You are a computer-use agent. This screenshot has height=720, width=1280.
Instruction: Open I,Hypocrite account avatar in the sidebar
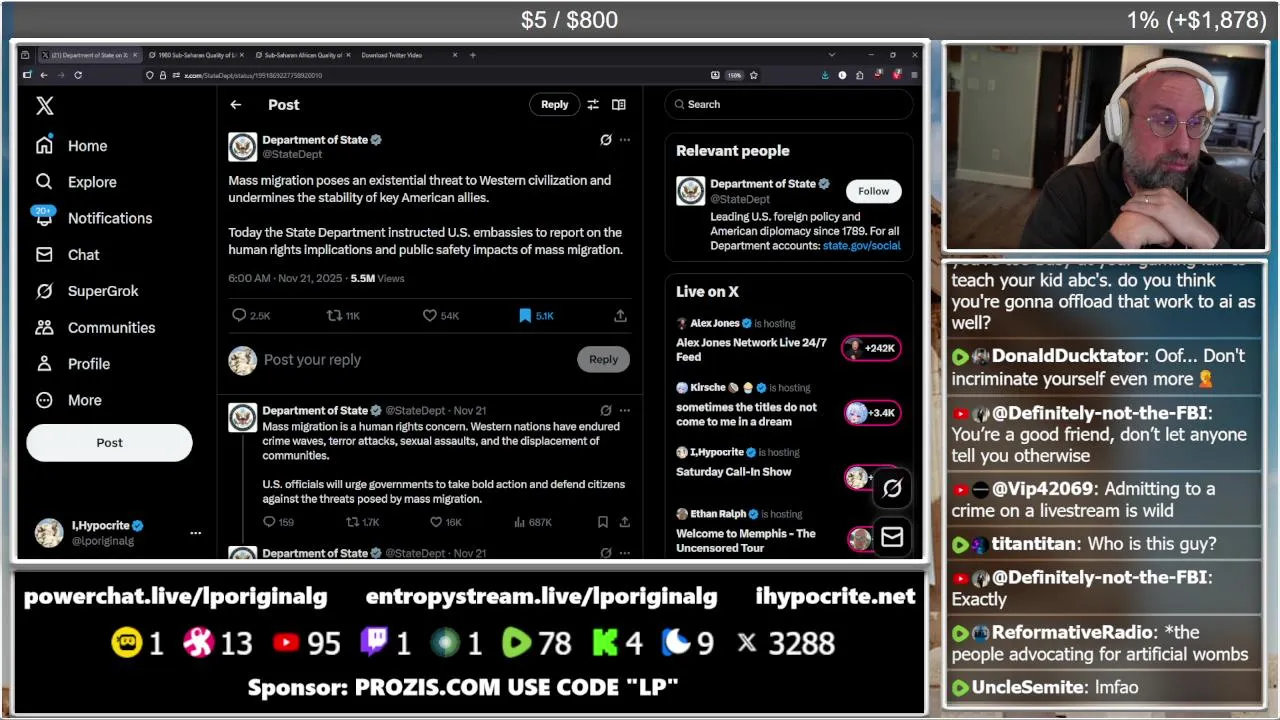click(x=49, y=533)
